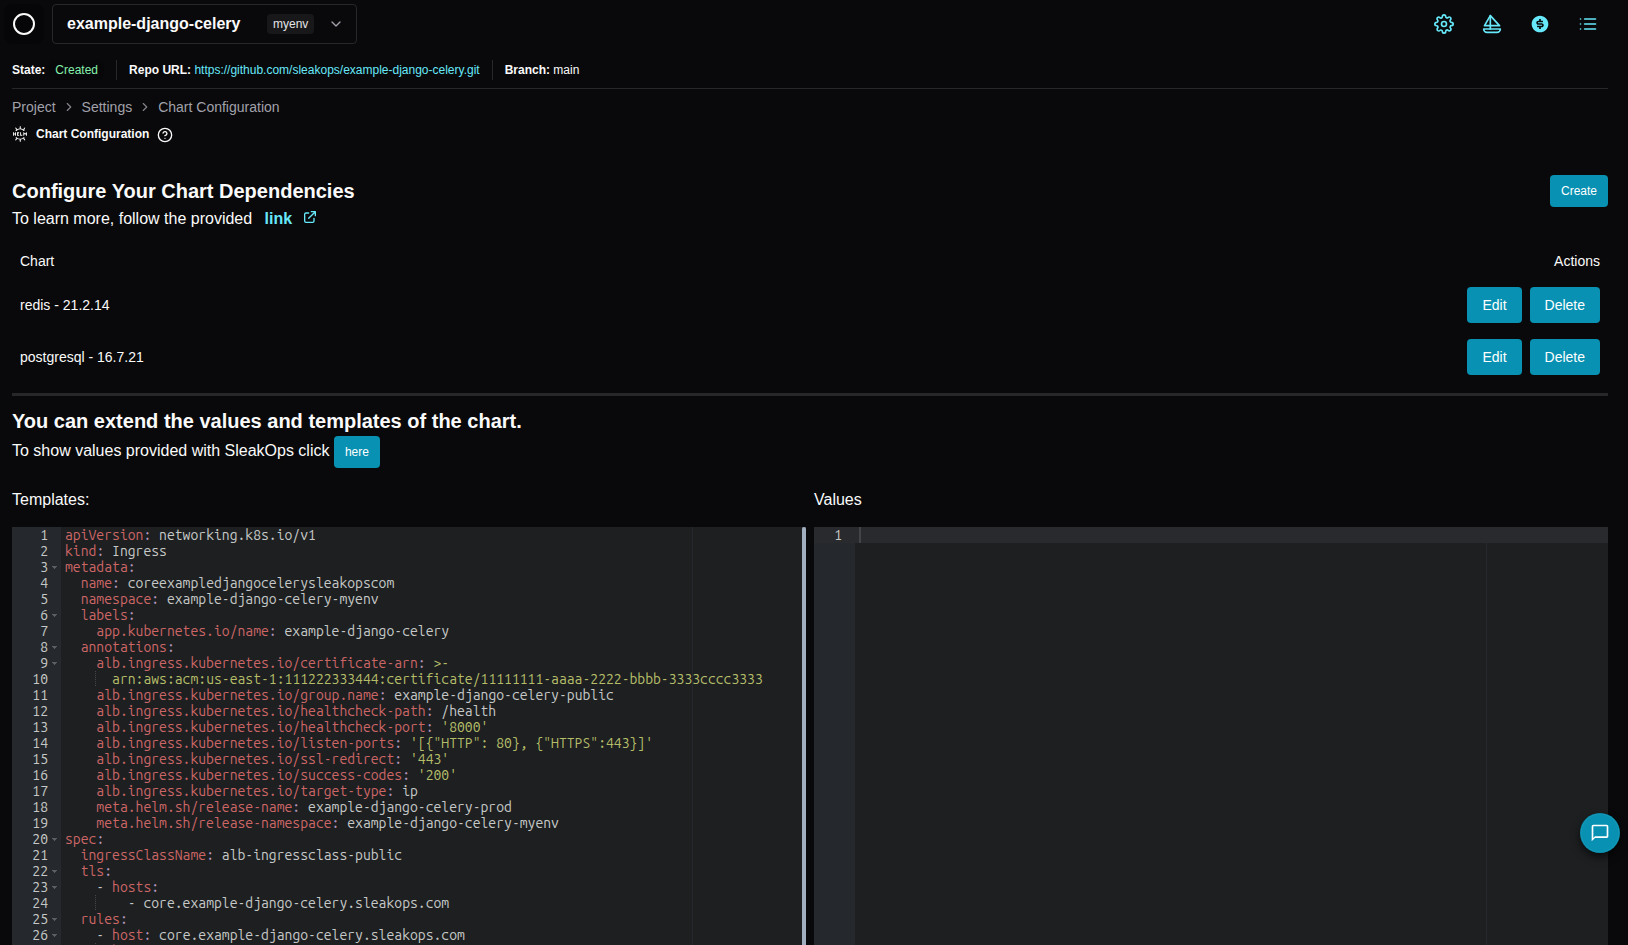Click line 24 host core.example-django-celery.sleakops.com
The width and height of the screenshot is (1628, 945).
tap(296, 904)
